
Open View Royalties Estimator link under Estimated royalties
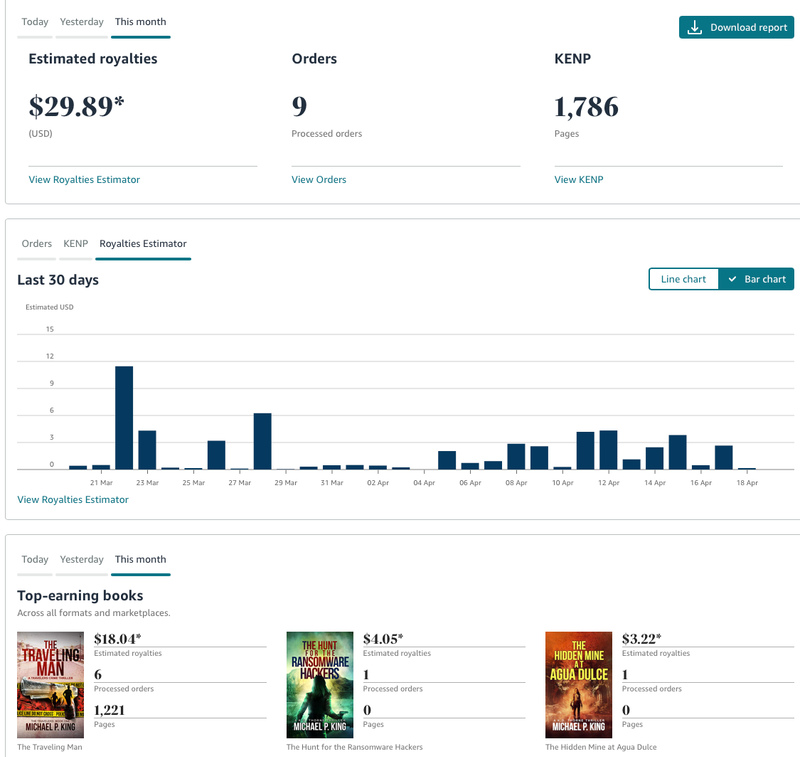click(x=84, y=180)
